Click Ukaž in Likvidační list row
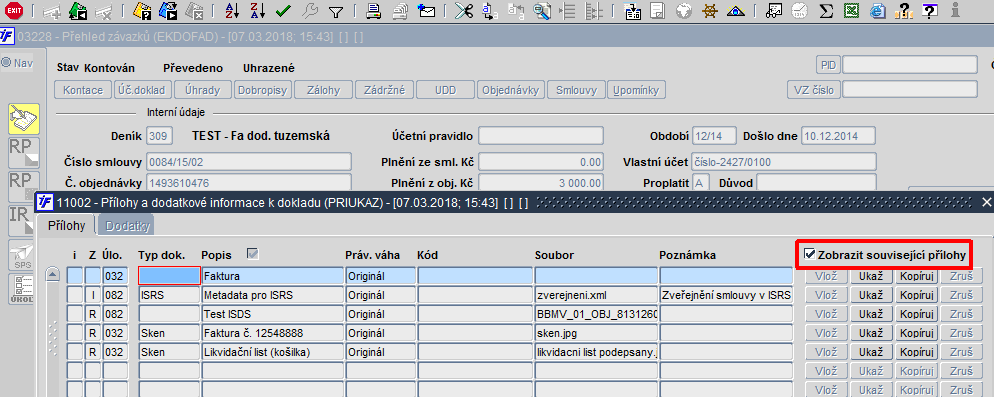This screenshot has width=994, height=397. point(871,352)
